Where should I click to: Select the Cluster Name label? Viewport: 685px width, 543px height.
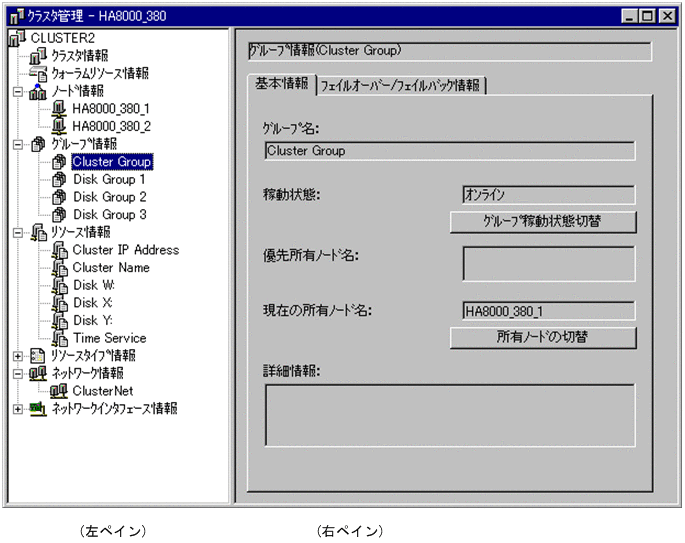[111, 267]
